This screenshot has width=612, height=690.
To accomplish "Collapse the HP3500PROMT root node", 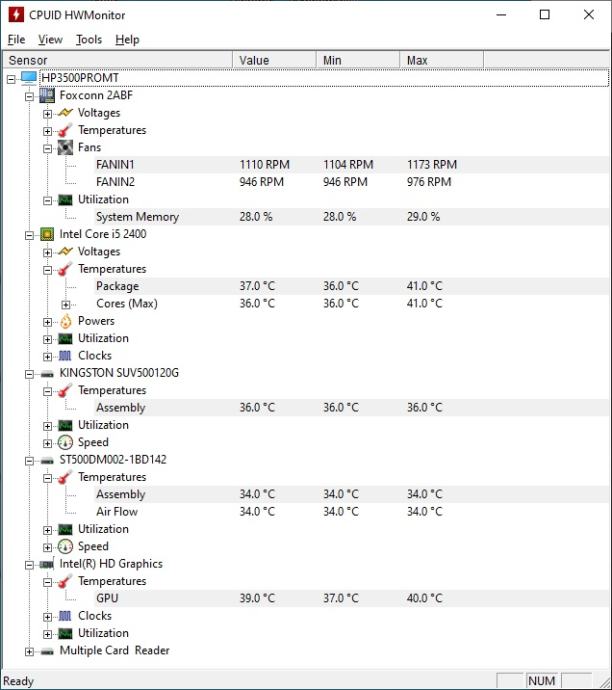I will click(11, 79).
